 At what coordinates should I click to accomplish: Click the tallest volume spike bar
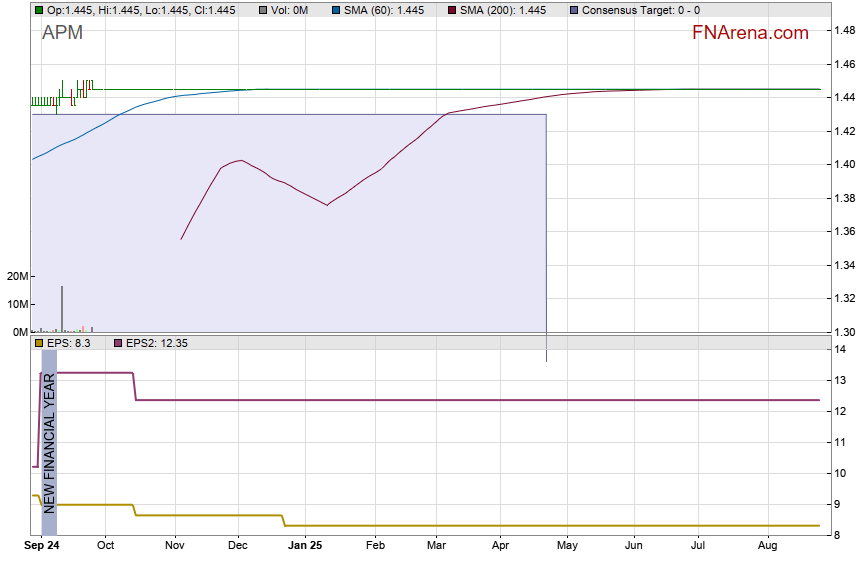(x=62, y=308)
